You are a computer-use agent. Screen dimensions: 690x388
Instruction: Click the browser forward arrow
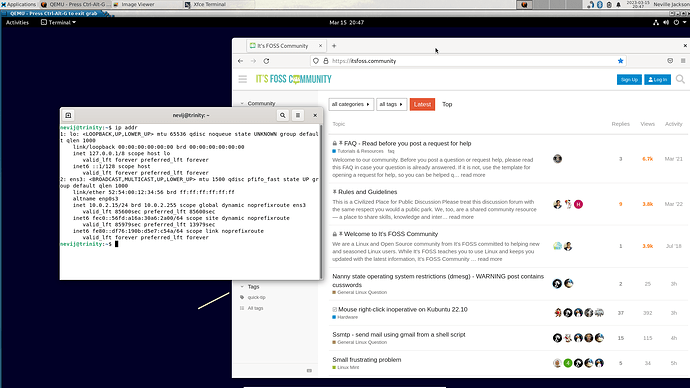[x=253, y=61]
